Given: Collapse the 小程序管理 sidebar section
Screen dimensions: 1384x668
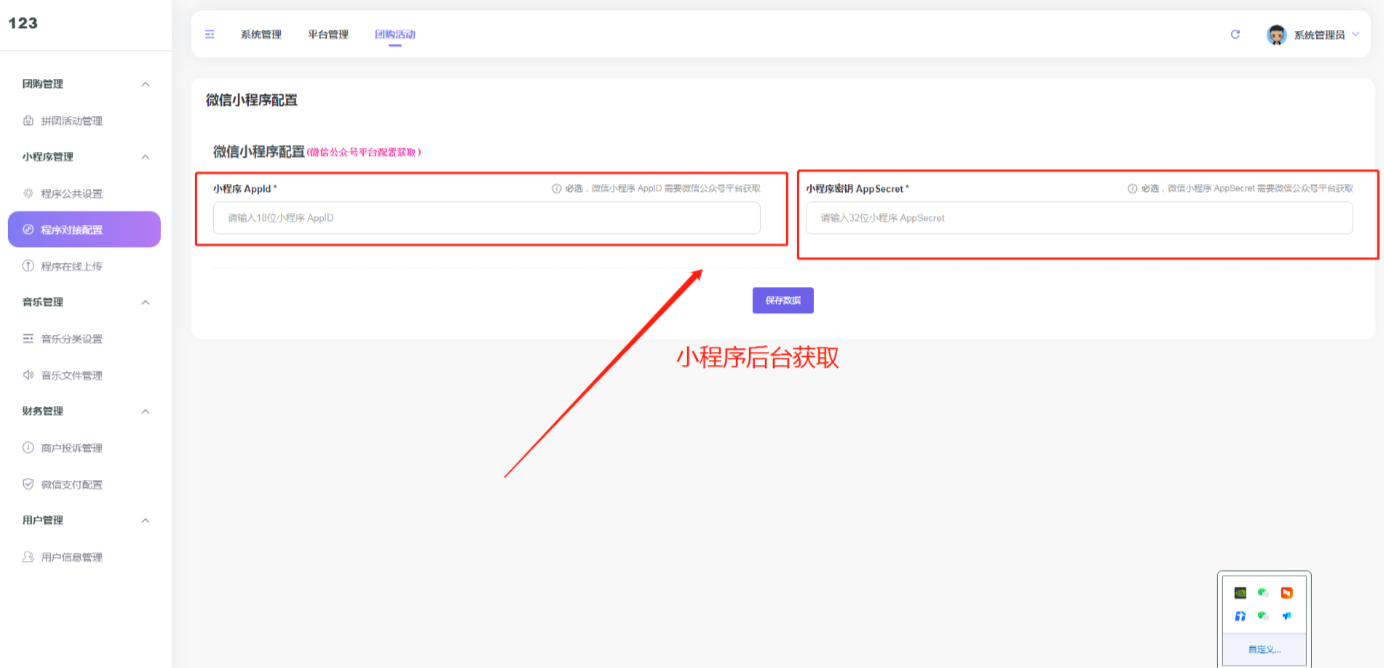Looking at the screenshot, I should pos(146,157).
